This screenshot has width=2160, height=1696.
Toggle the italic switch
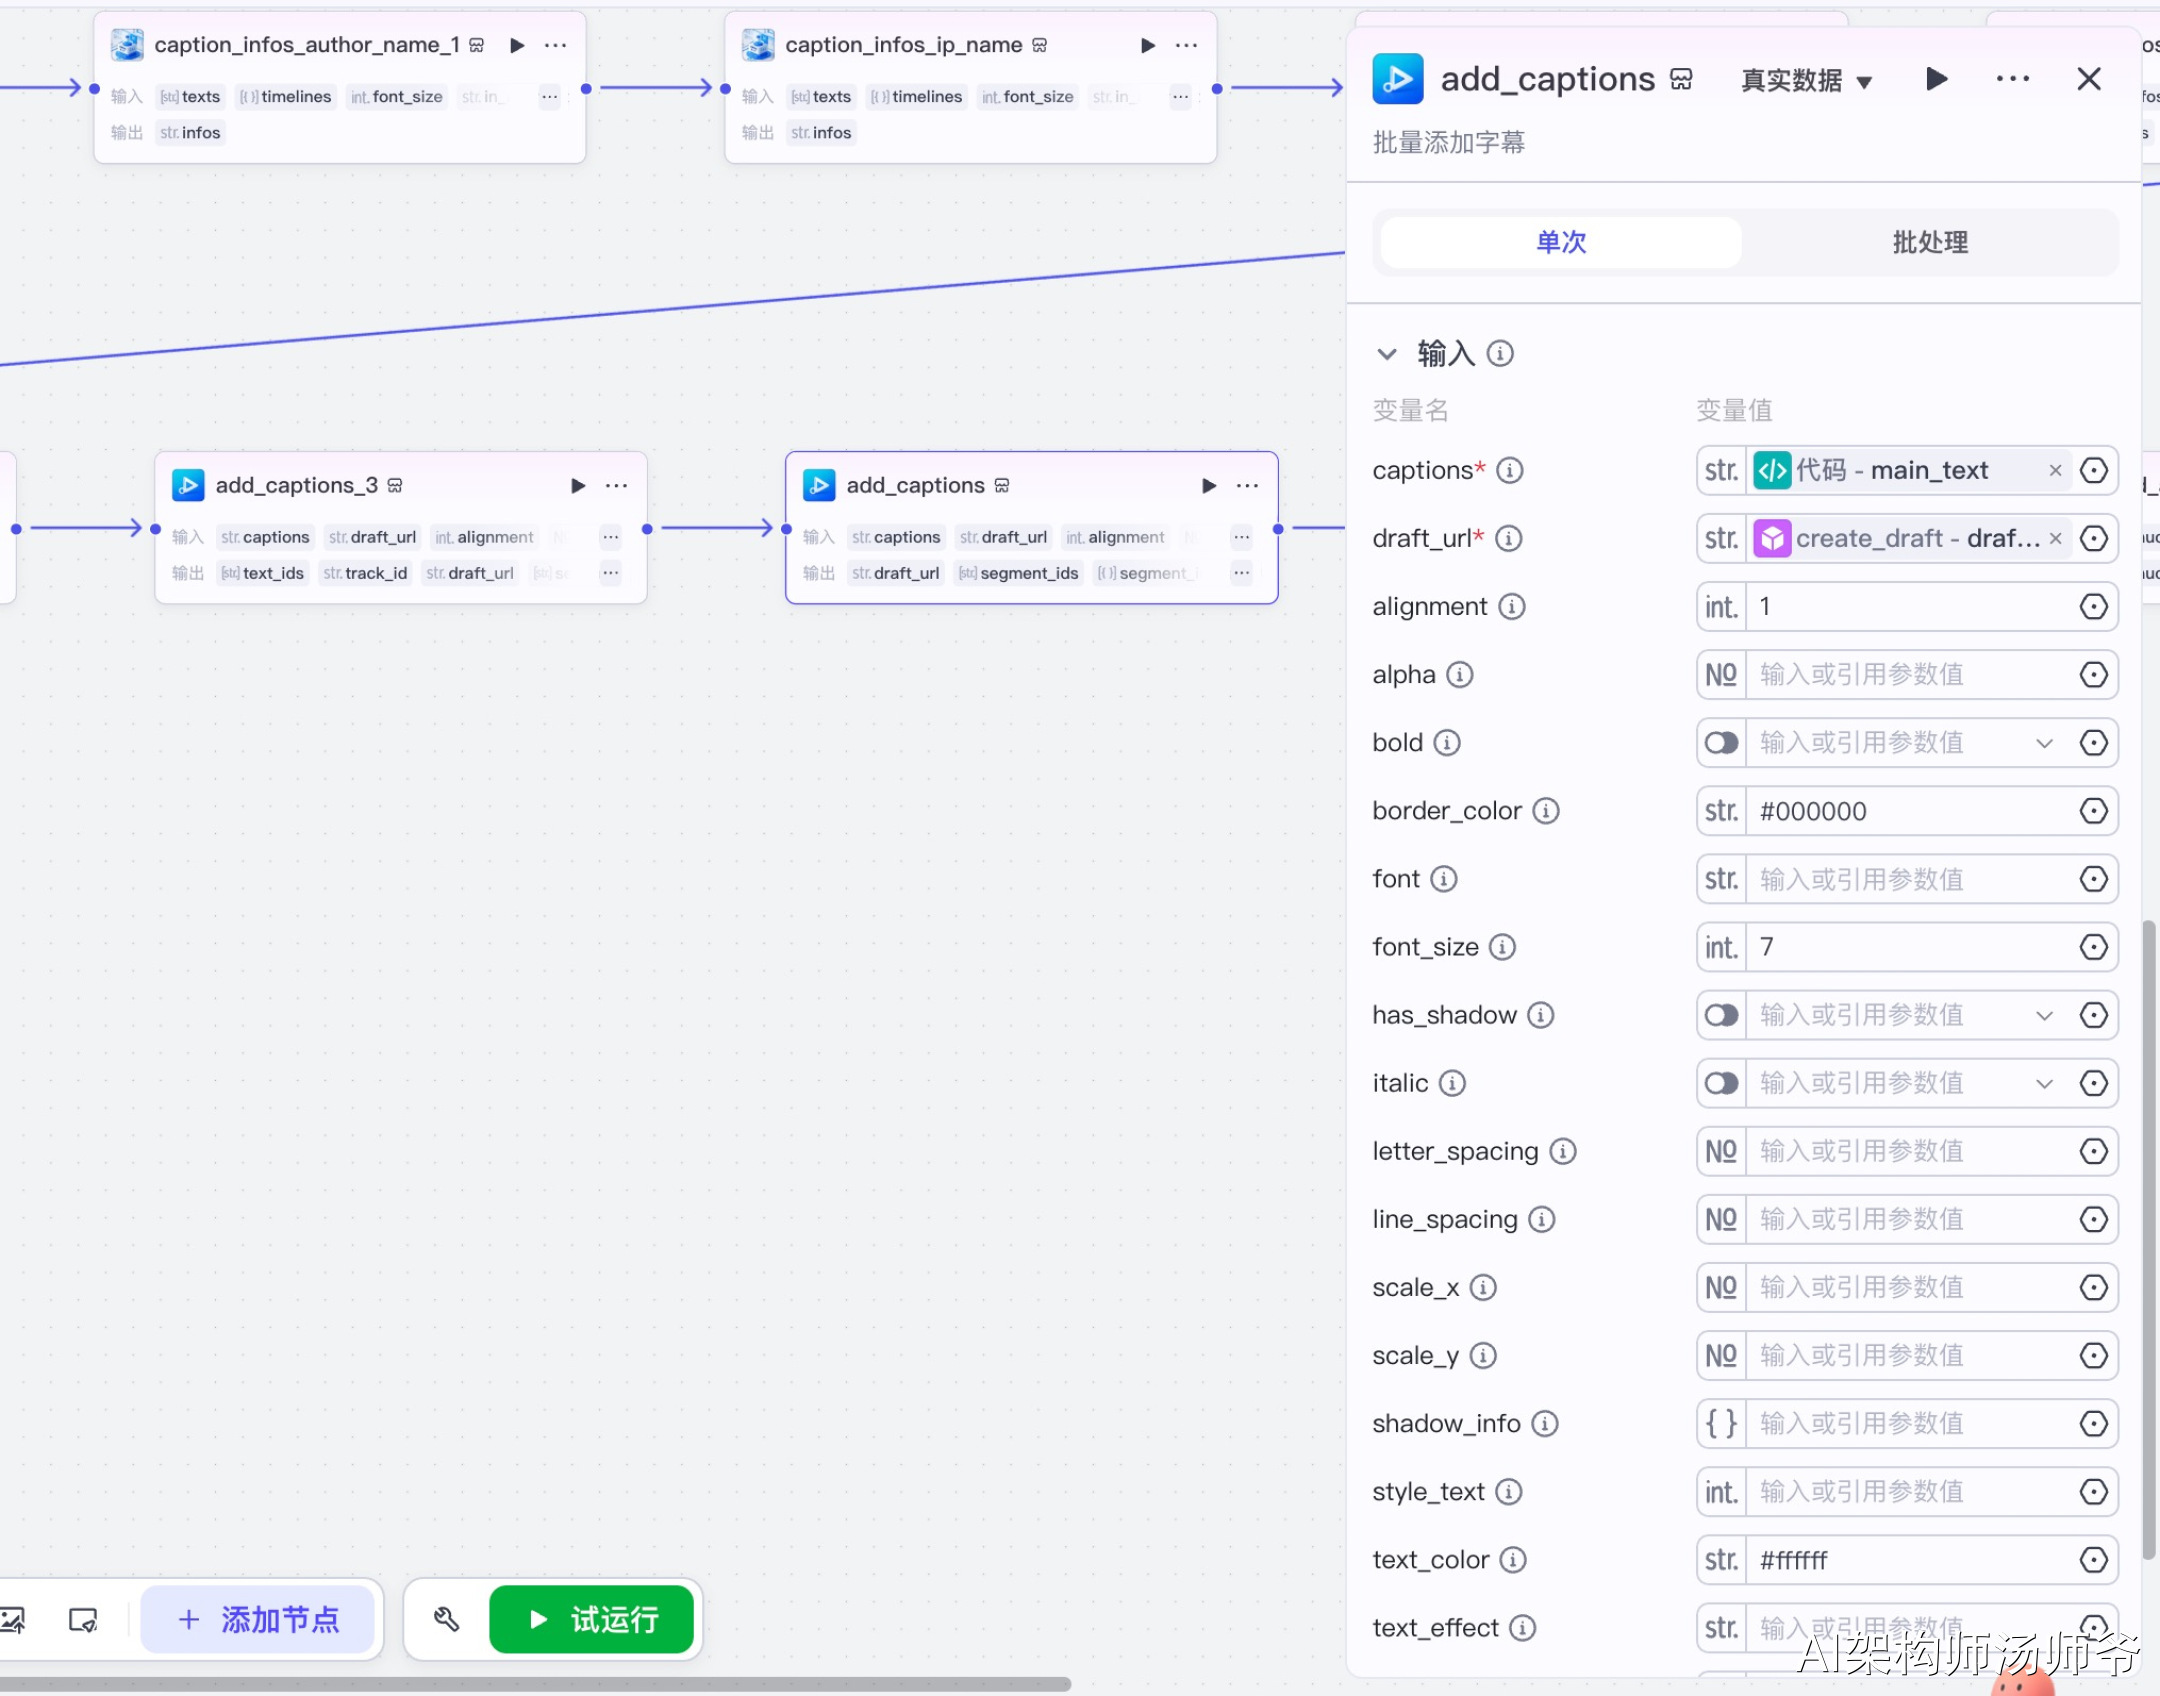point(1721,1084)
